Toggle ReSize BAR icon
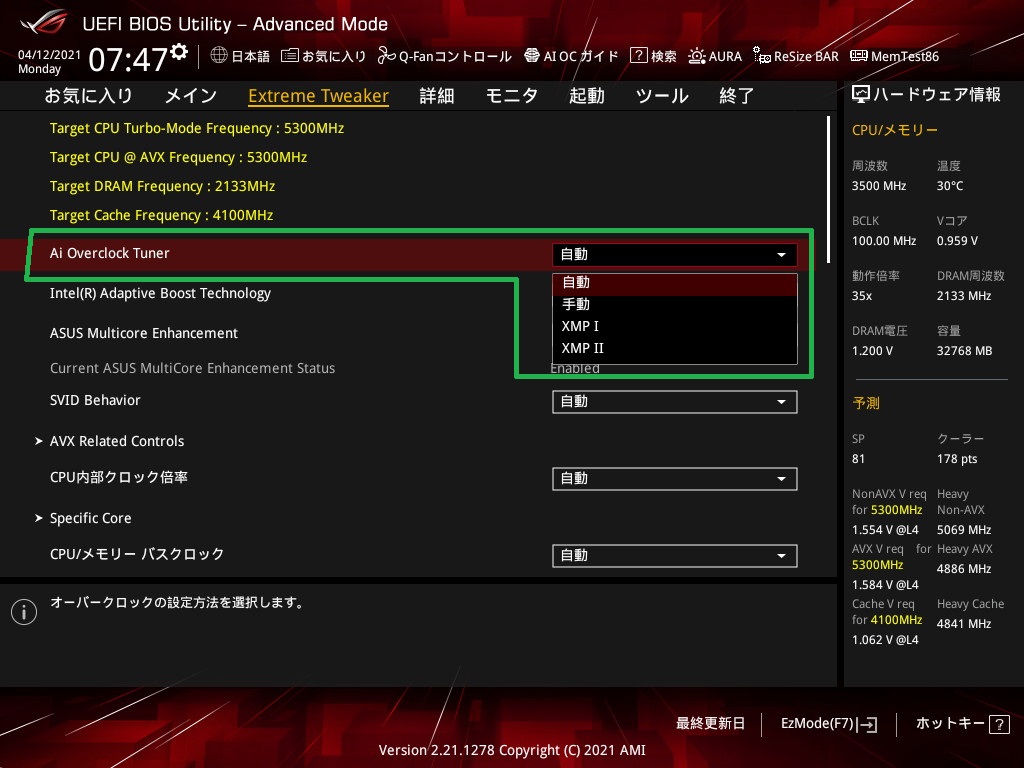Image resolution: width=1024 pixels, height=768 pixels. (x=761, y=56)
